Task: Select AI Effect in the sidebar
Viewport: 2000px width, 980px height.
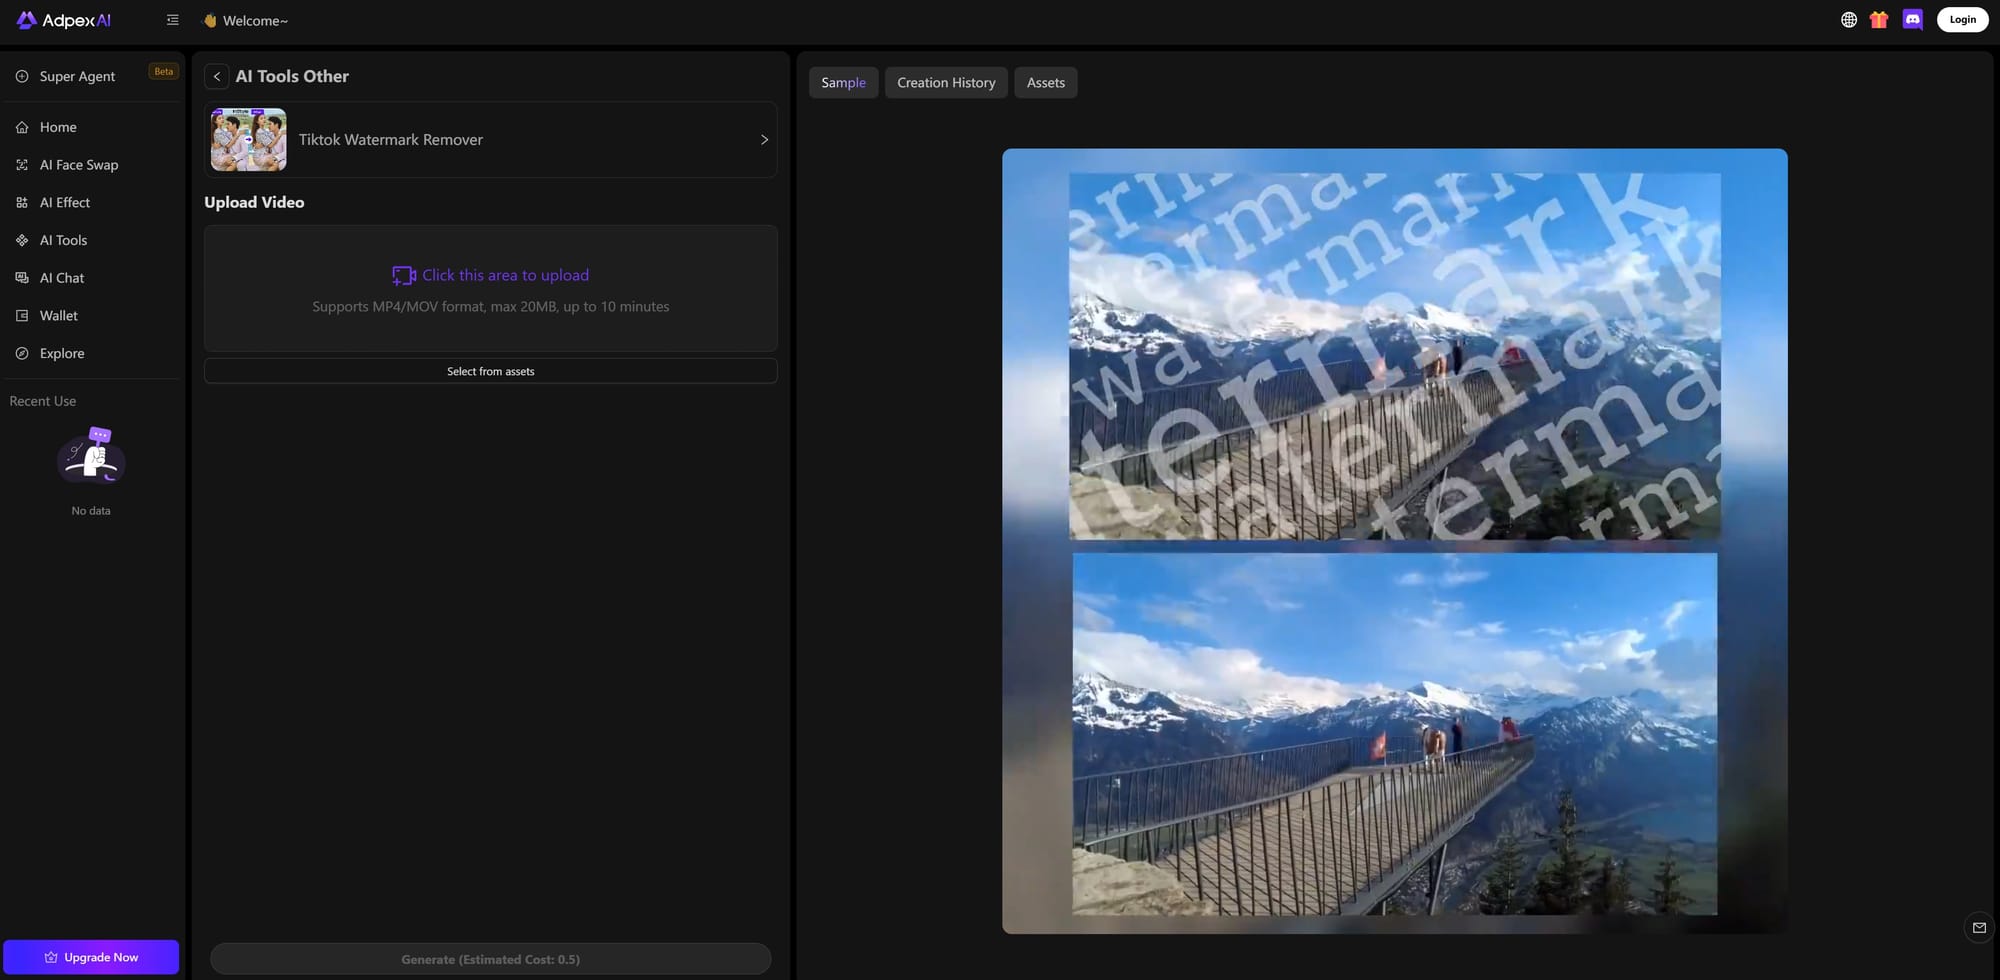Action: click(66, 202)
